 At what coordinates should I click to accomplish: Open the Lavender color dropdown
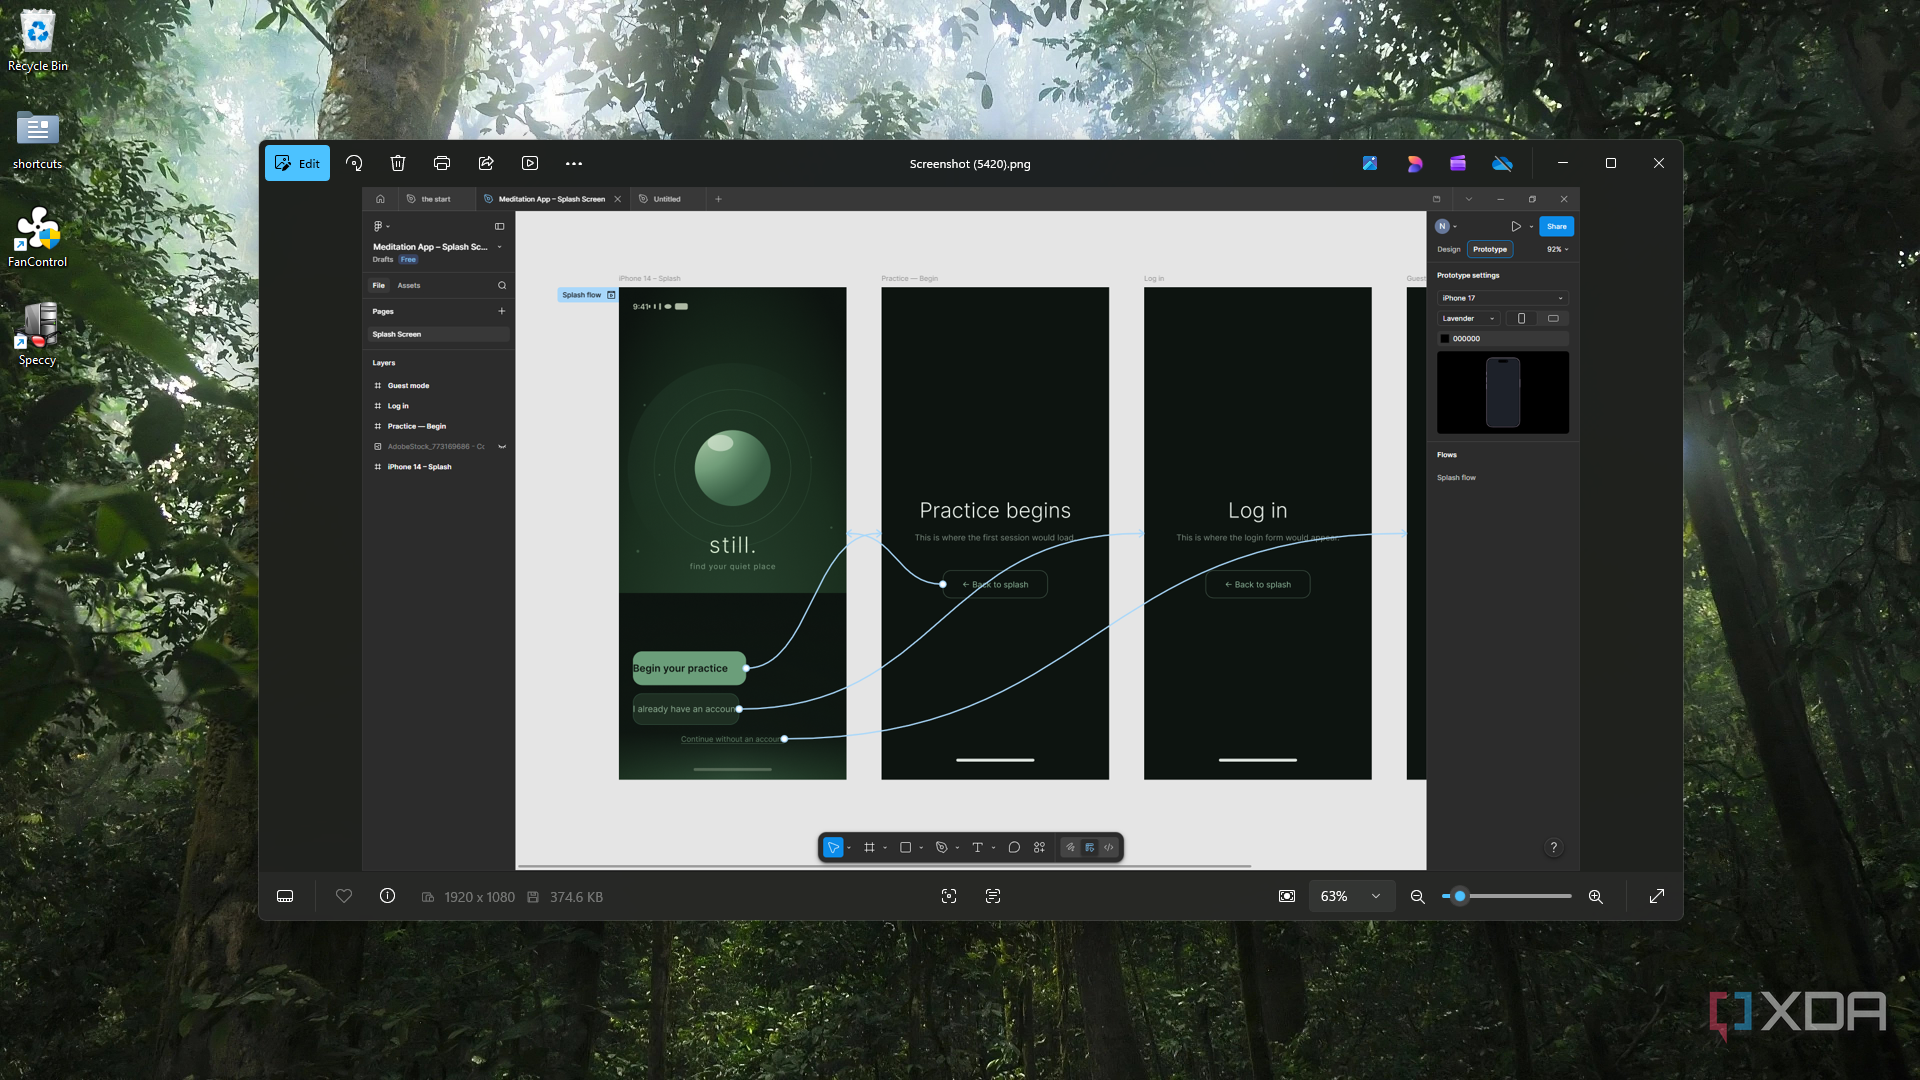click(x=1470, y=318)
